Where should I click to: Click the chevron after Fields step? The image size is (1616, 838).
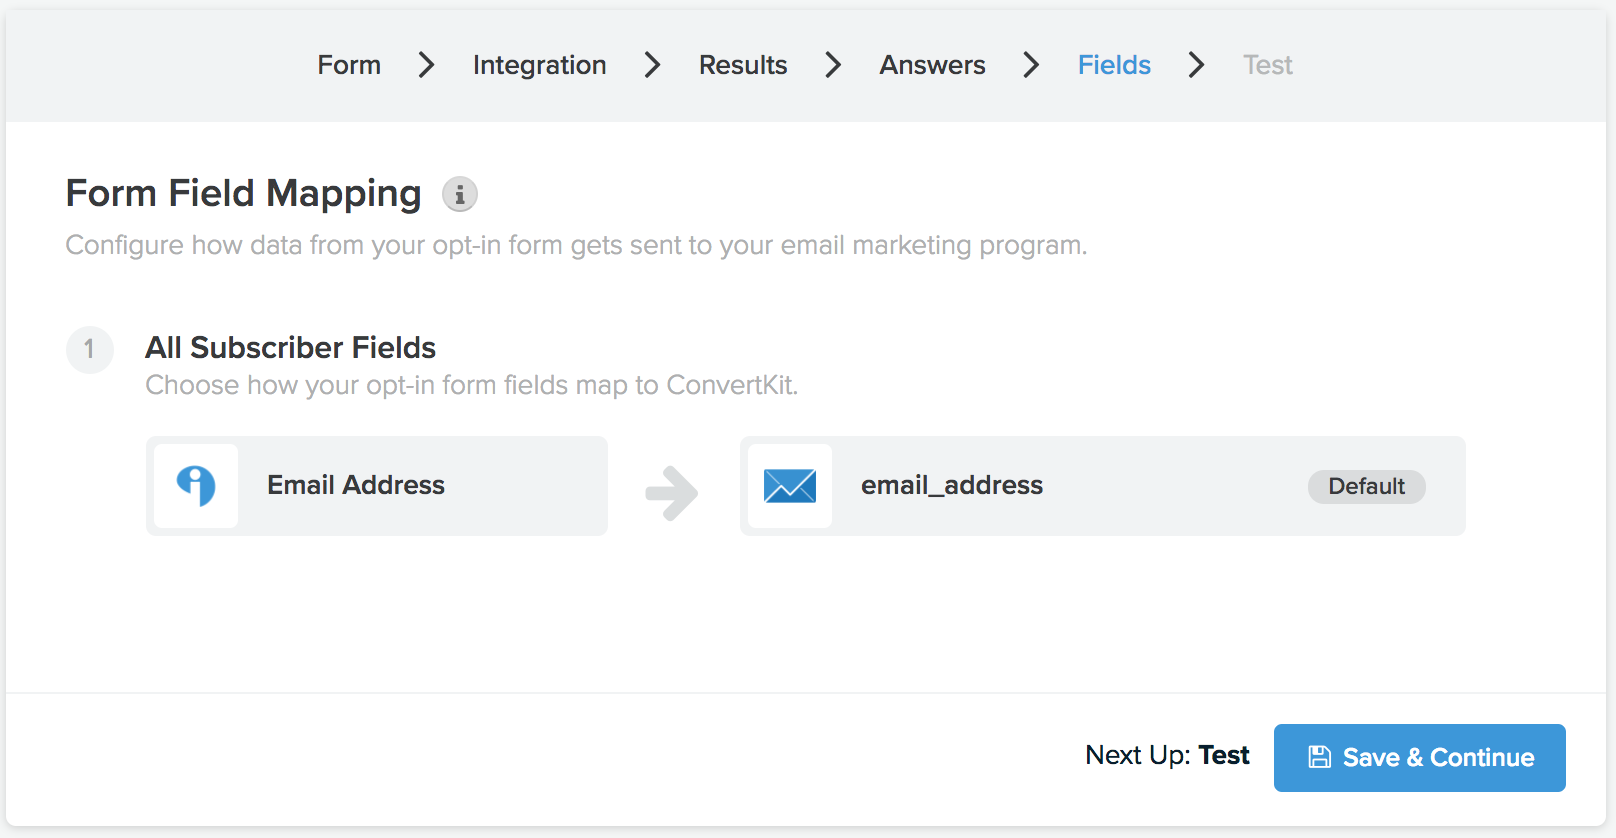tap(1197, 65)
